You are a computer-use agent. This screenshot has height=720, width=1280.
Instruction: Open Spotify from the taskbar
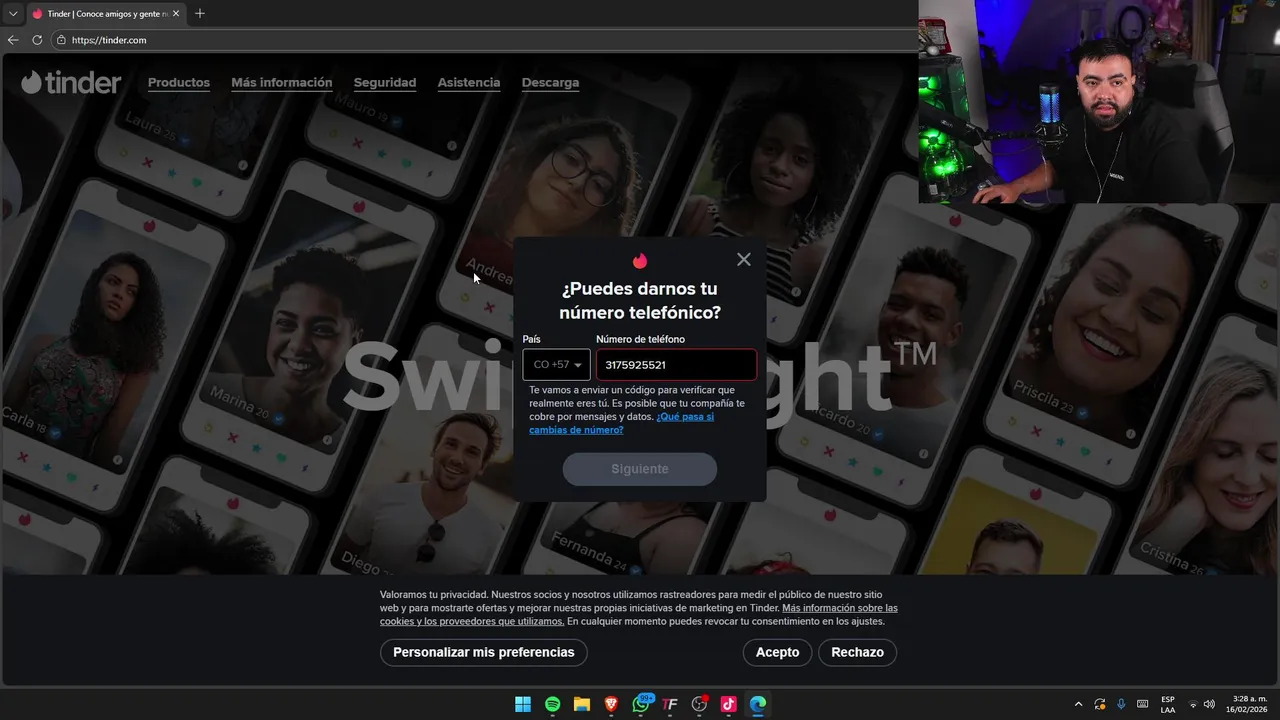point(552,704)
